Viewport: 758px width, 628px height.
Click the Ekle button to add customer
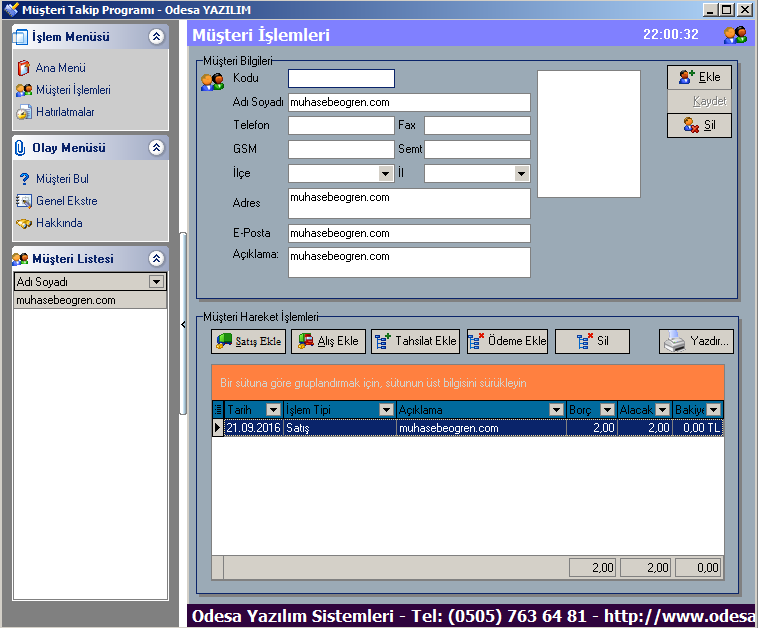pyautogui.click(x=699, y=77)
